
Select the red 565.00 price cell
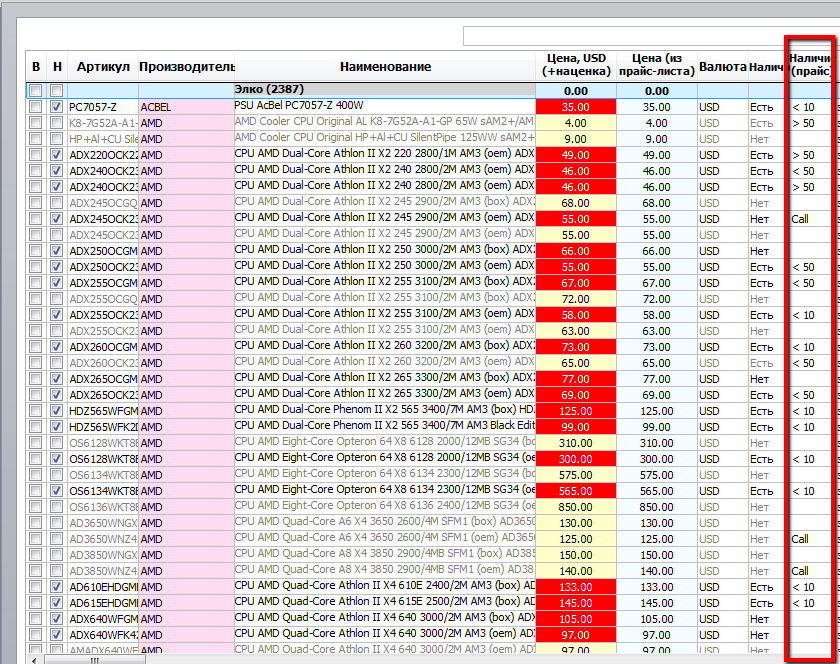(576, 491)
